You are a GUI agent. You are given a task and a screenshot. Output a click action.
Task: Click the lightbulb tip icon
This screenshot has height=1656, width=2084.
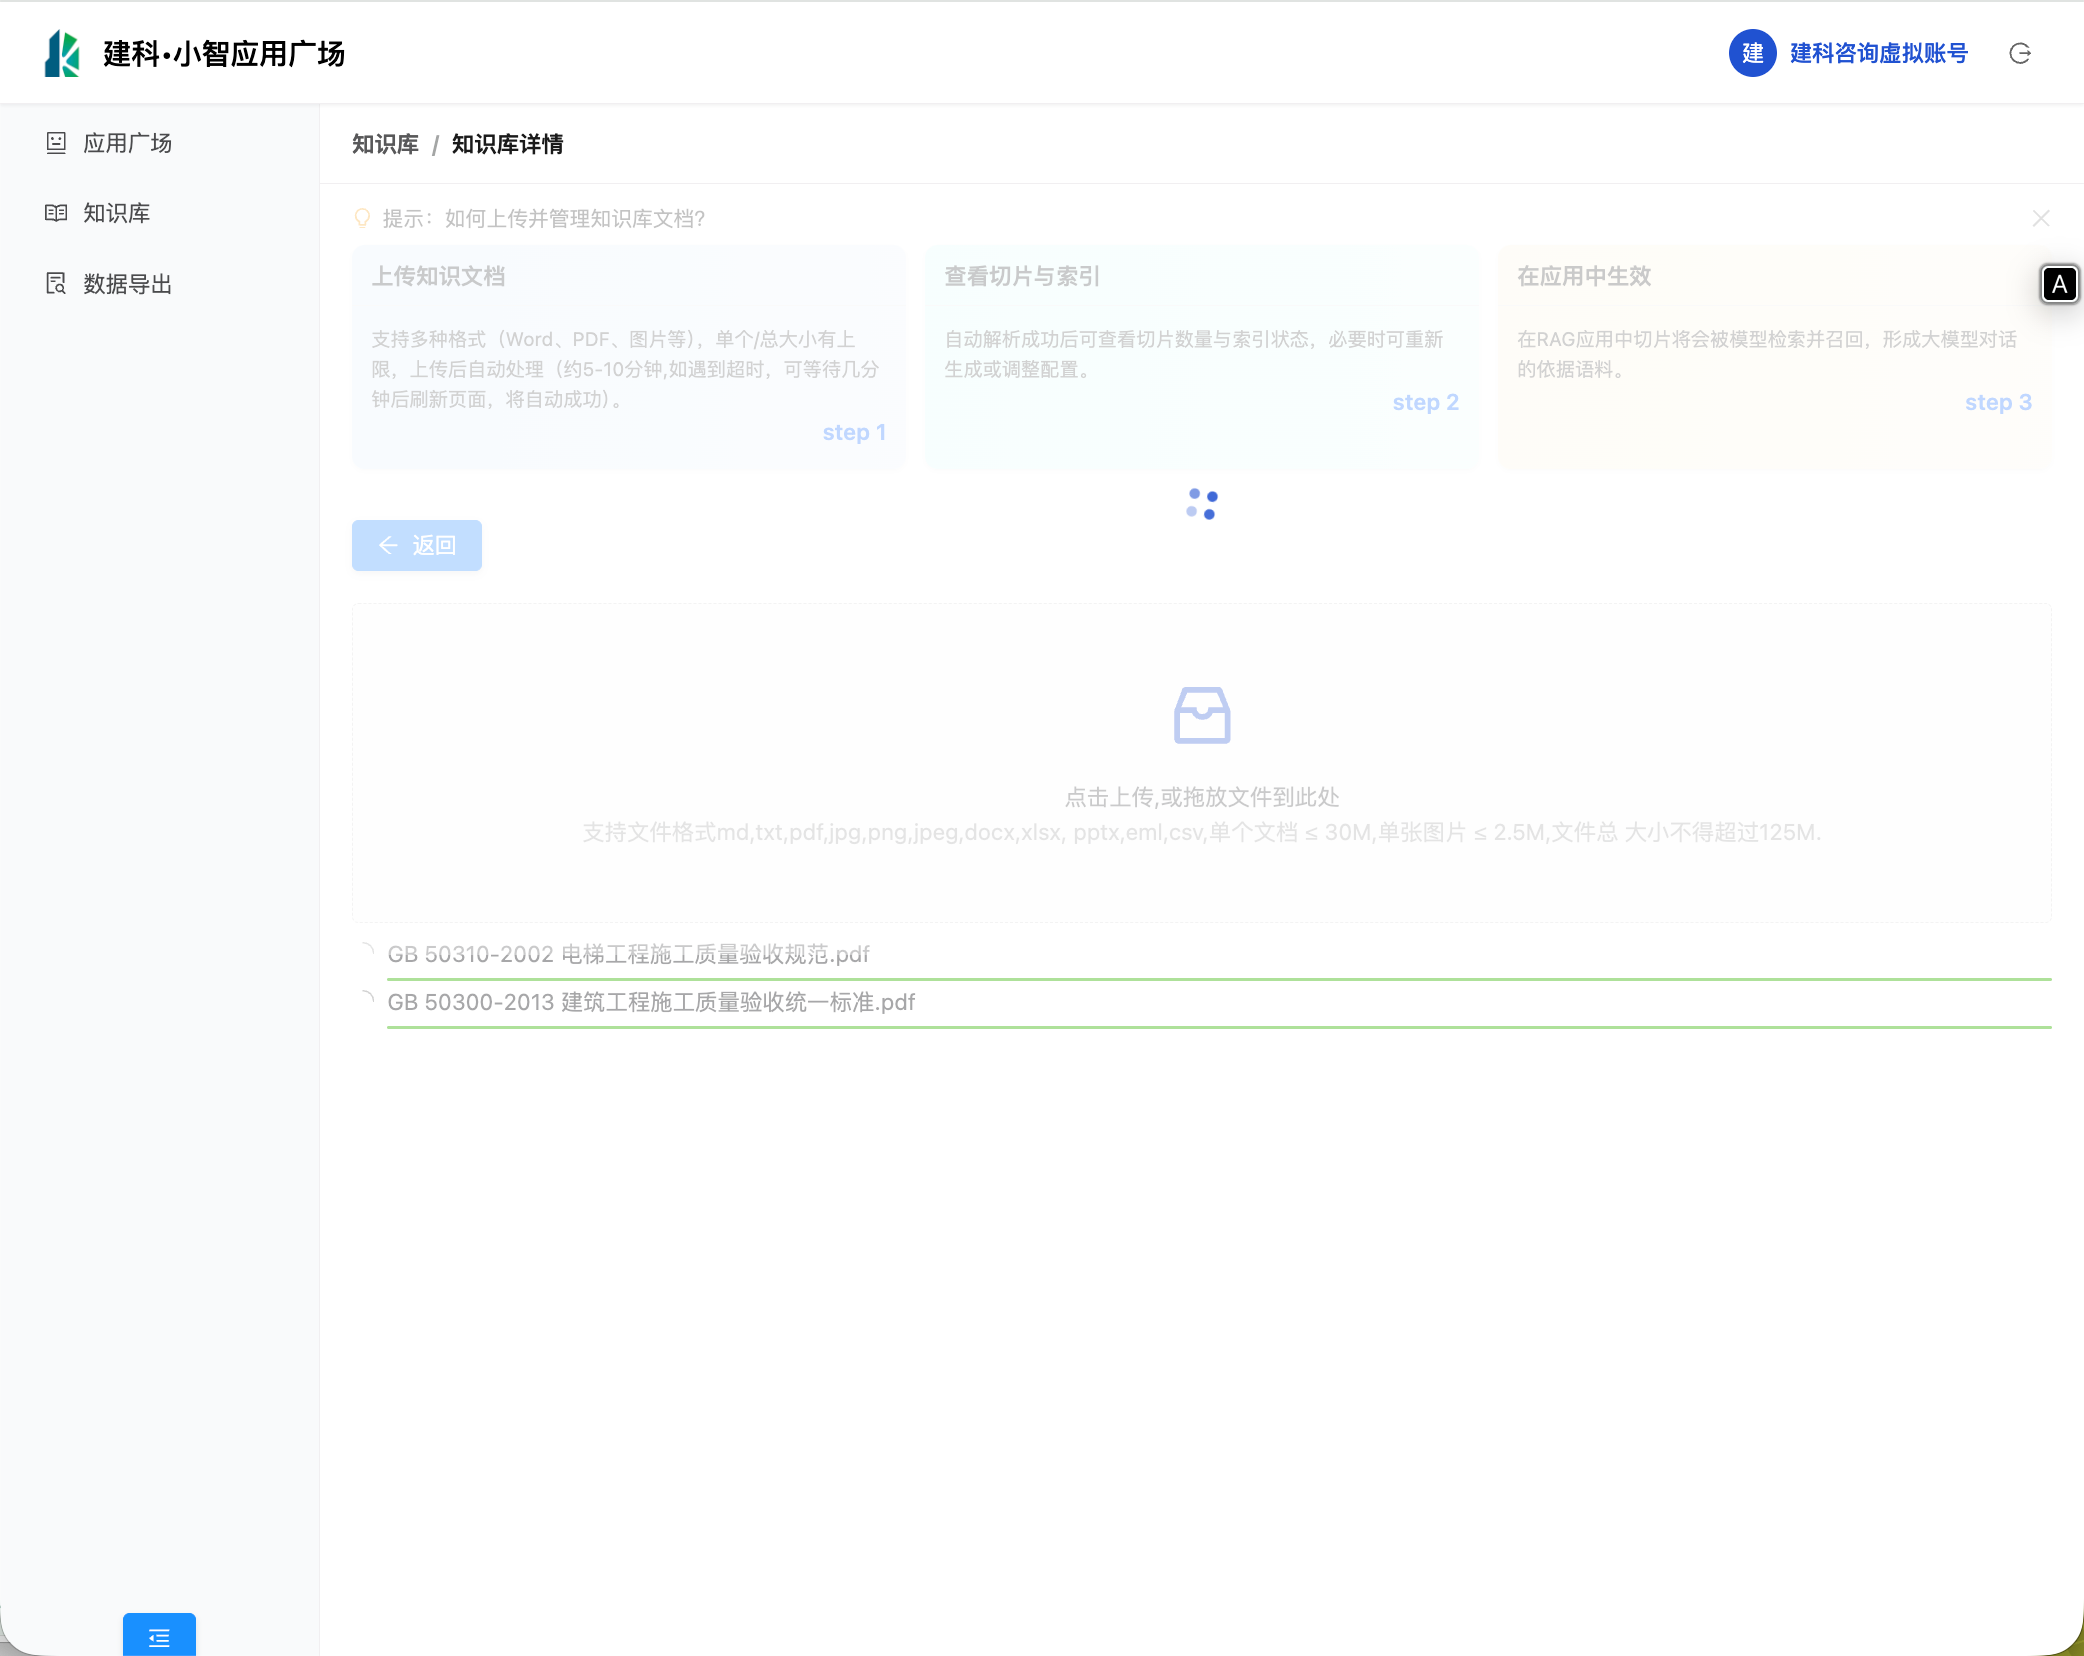pos(363,218)
